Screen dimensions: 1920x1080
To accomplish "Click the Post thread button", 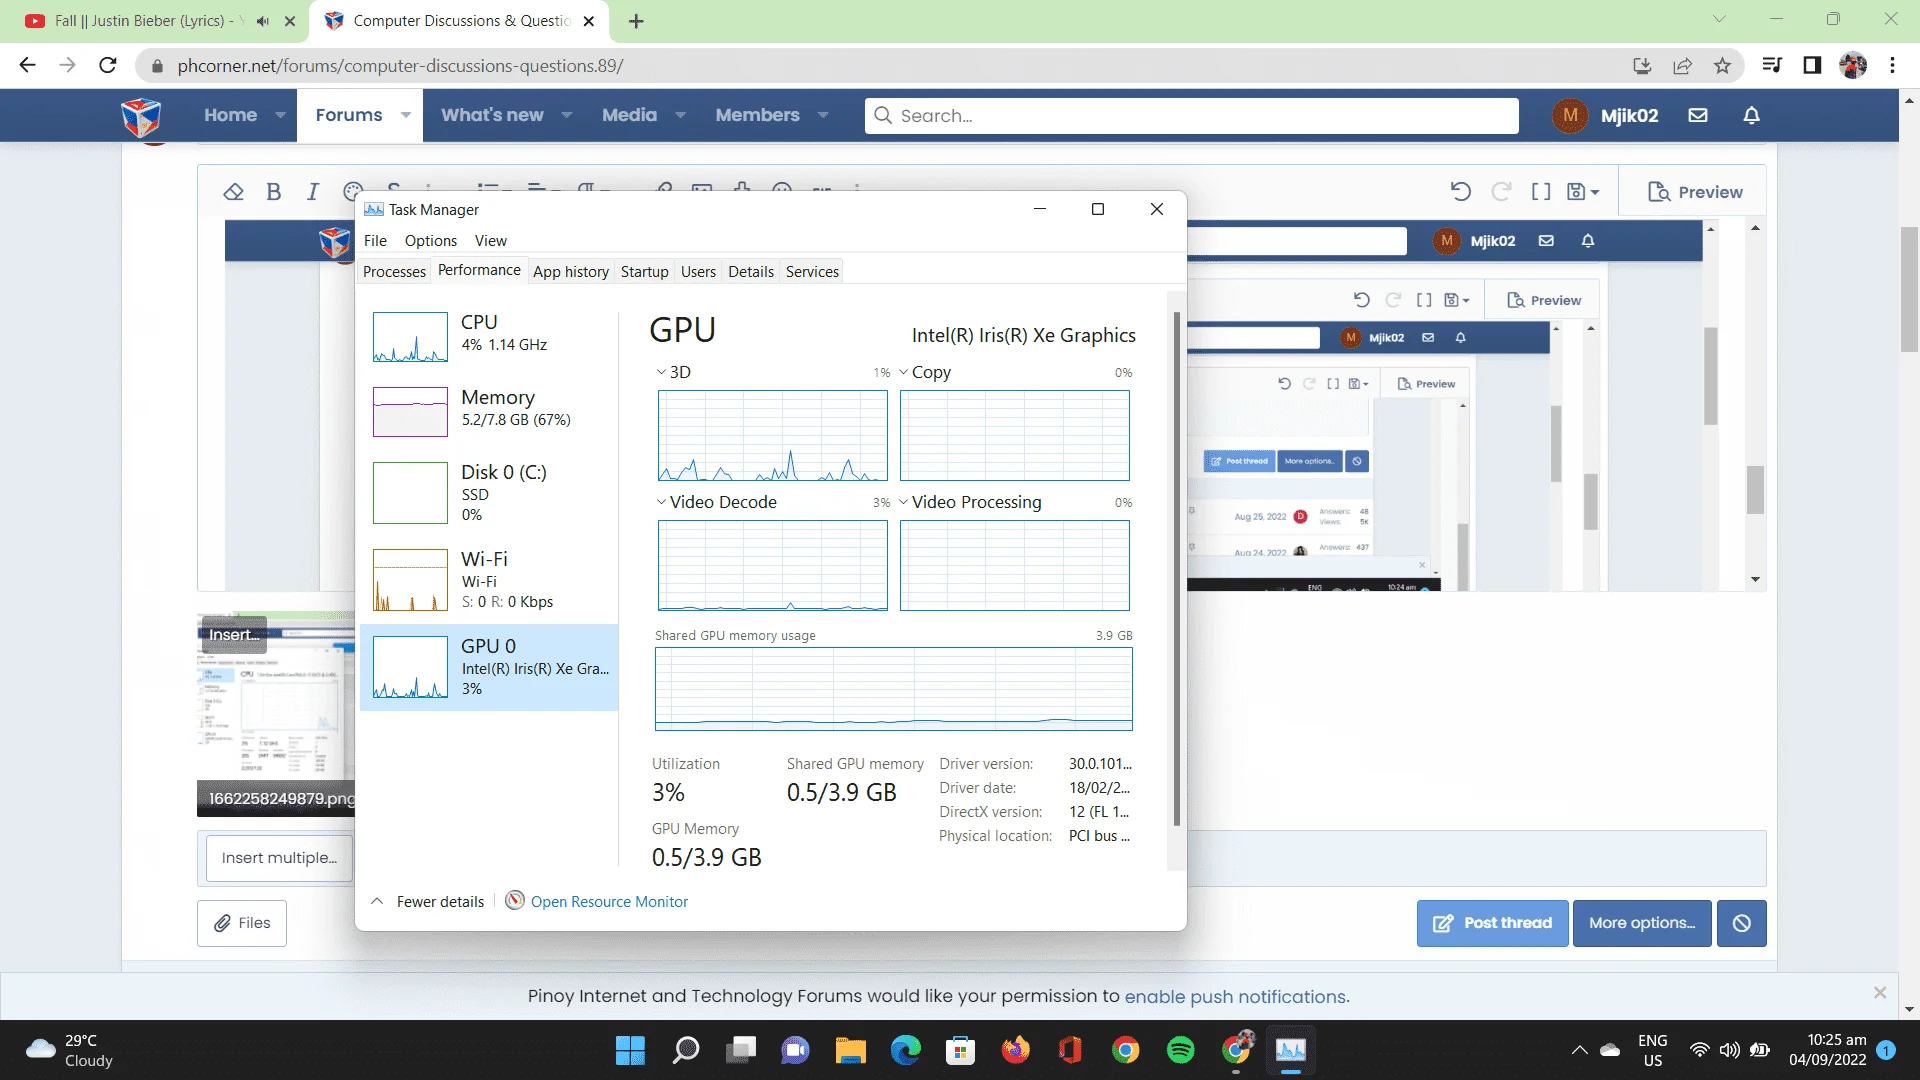I will point(1492,923).
